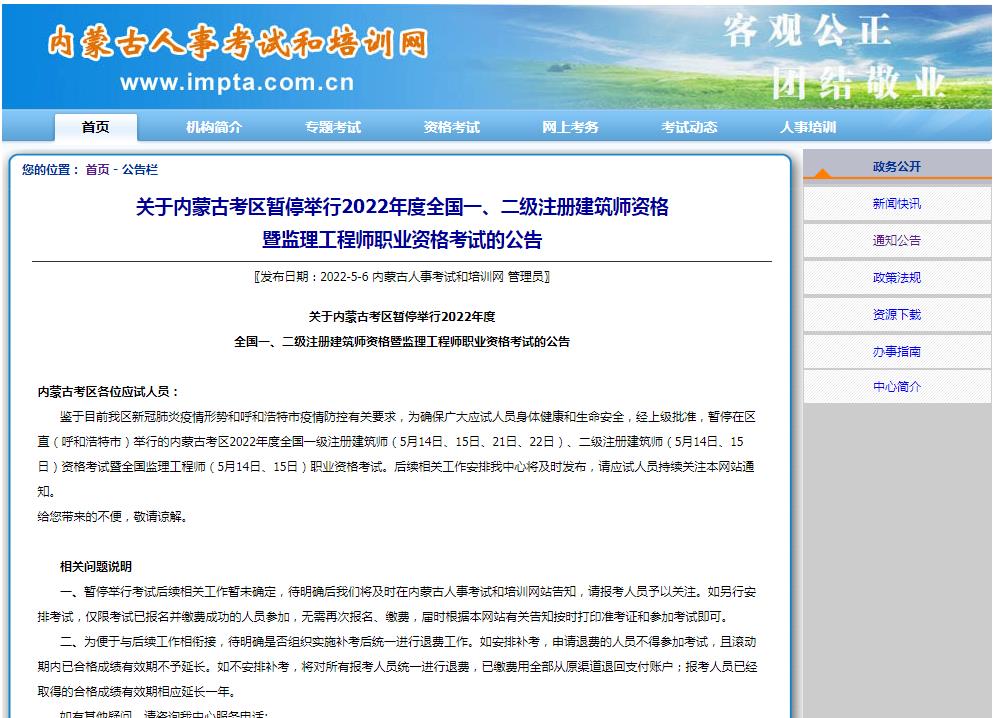Open the 通知公告 sidebar link
Image resolution: width=995 pixels, height=718 pixels.
pyautogui.click(x=896, y=241)
